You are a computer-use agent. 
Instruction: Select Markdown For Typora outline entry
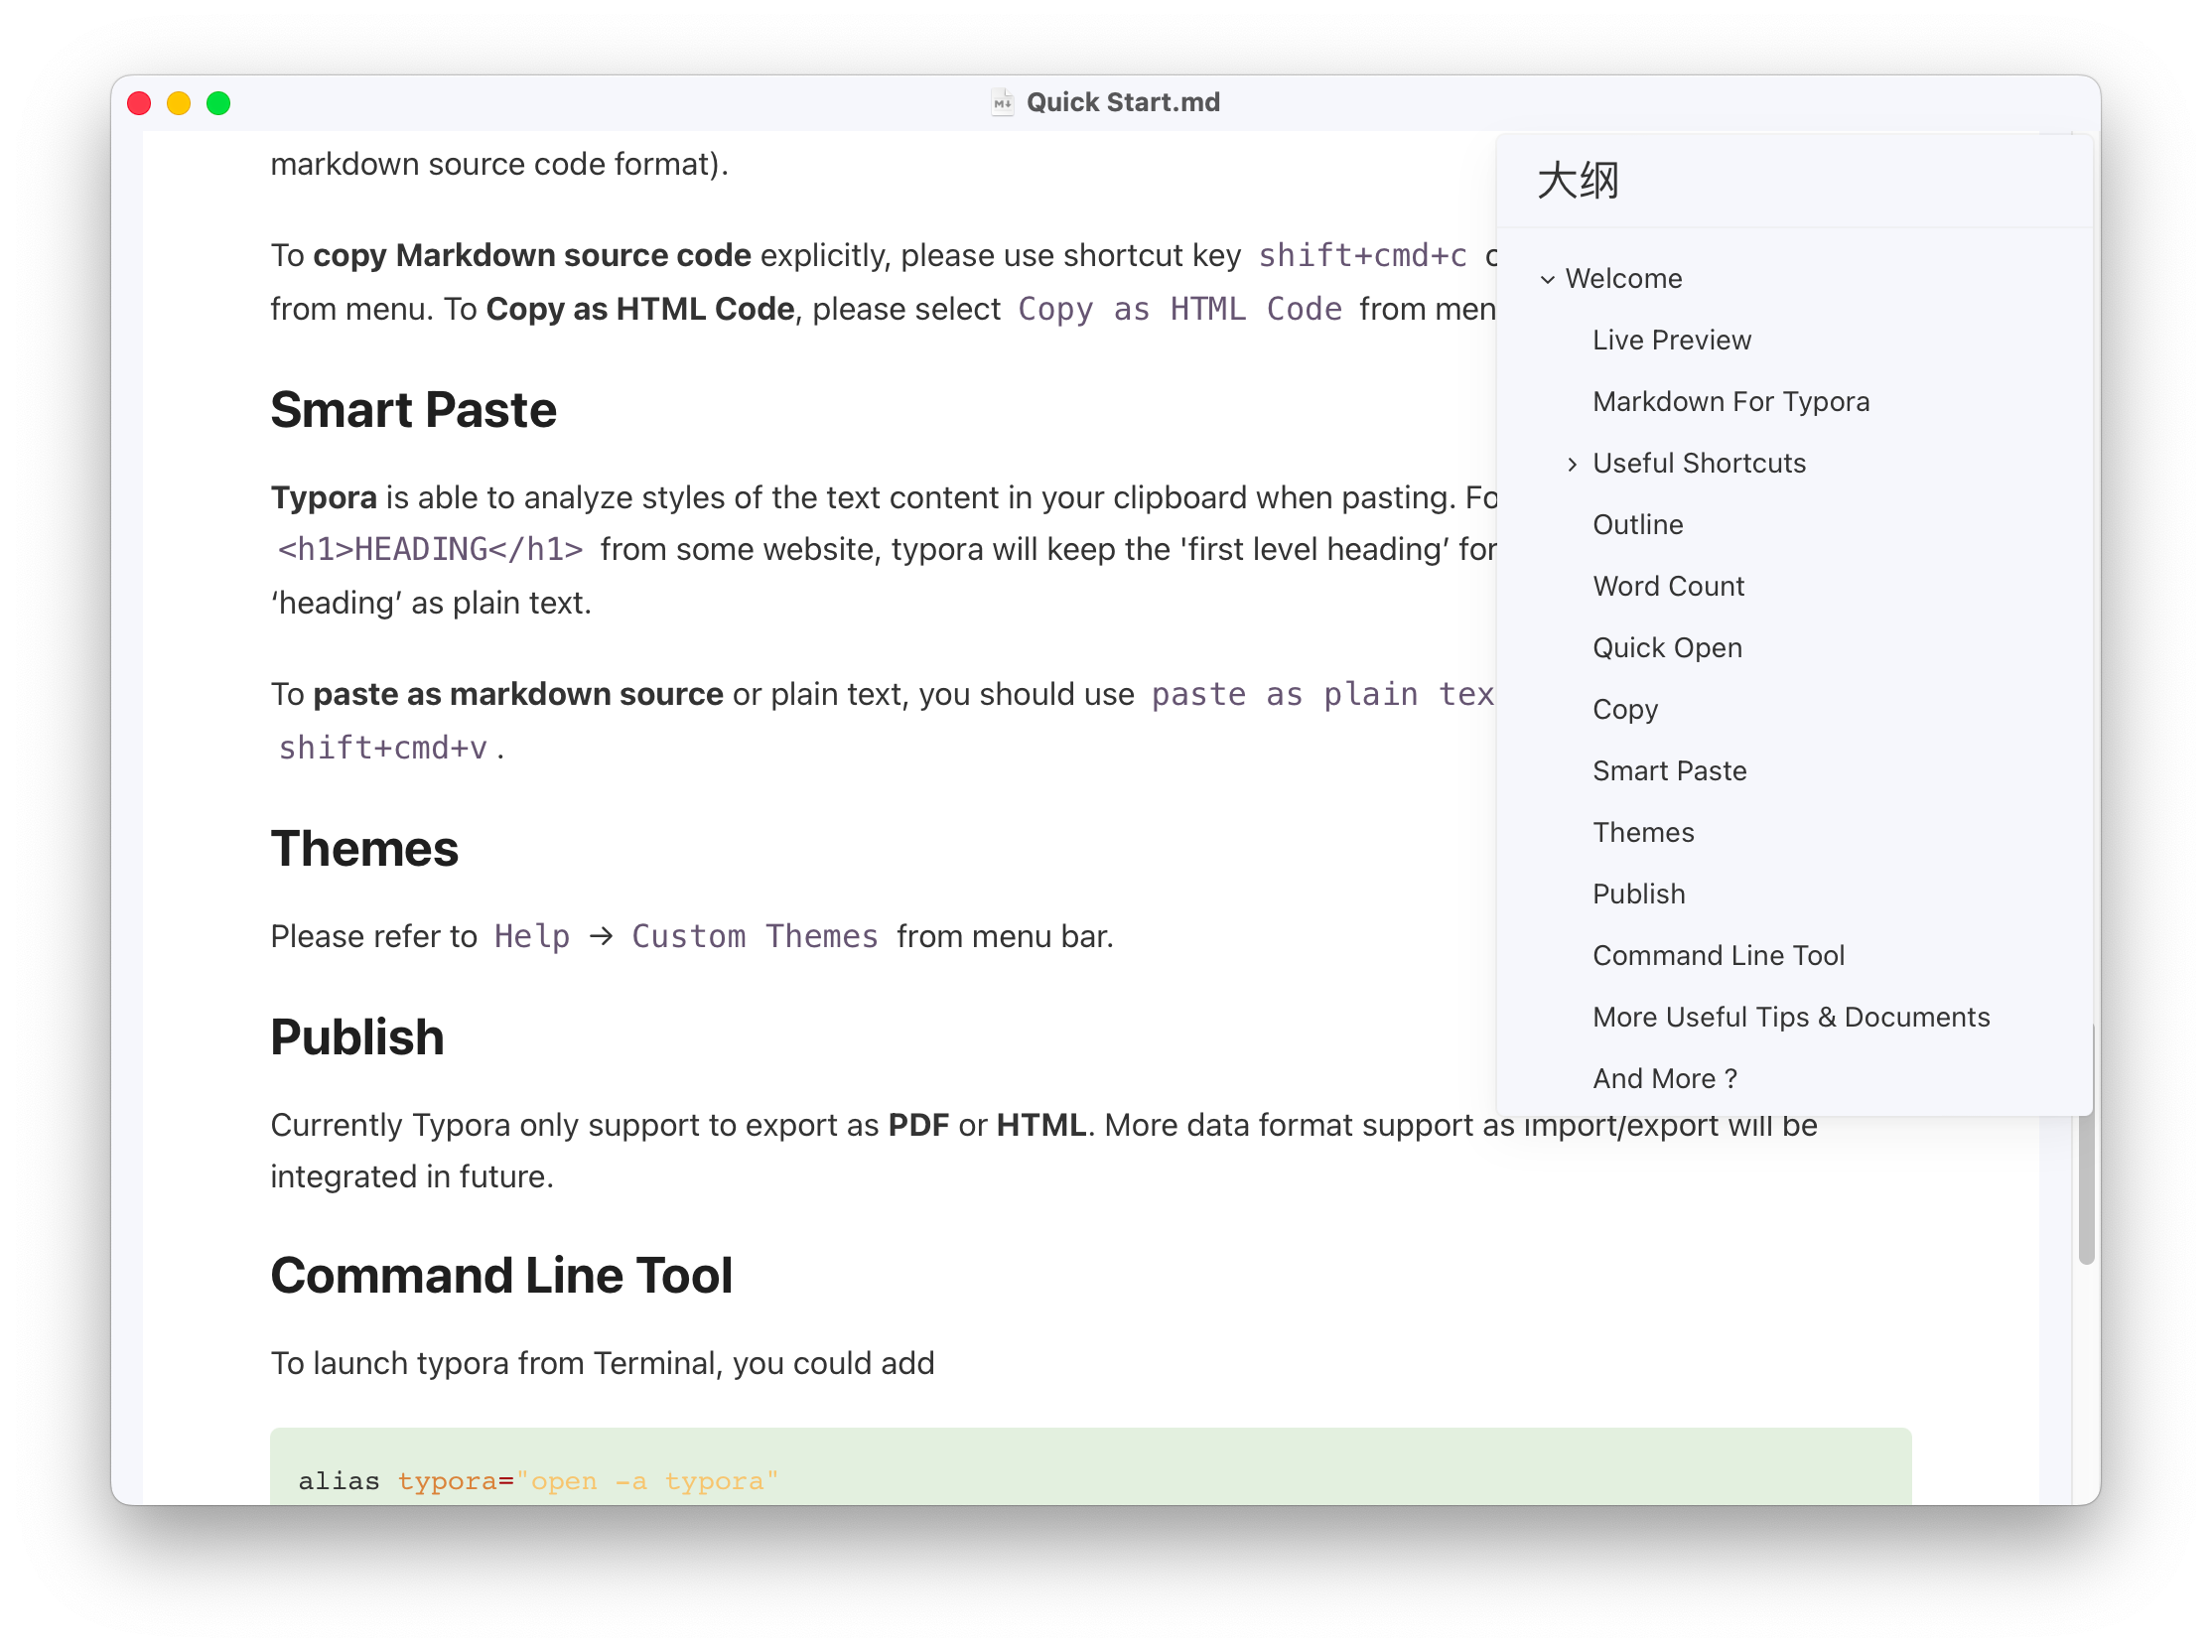pos(1730,402)
